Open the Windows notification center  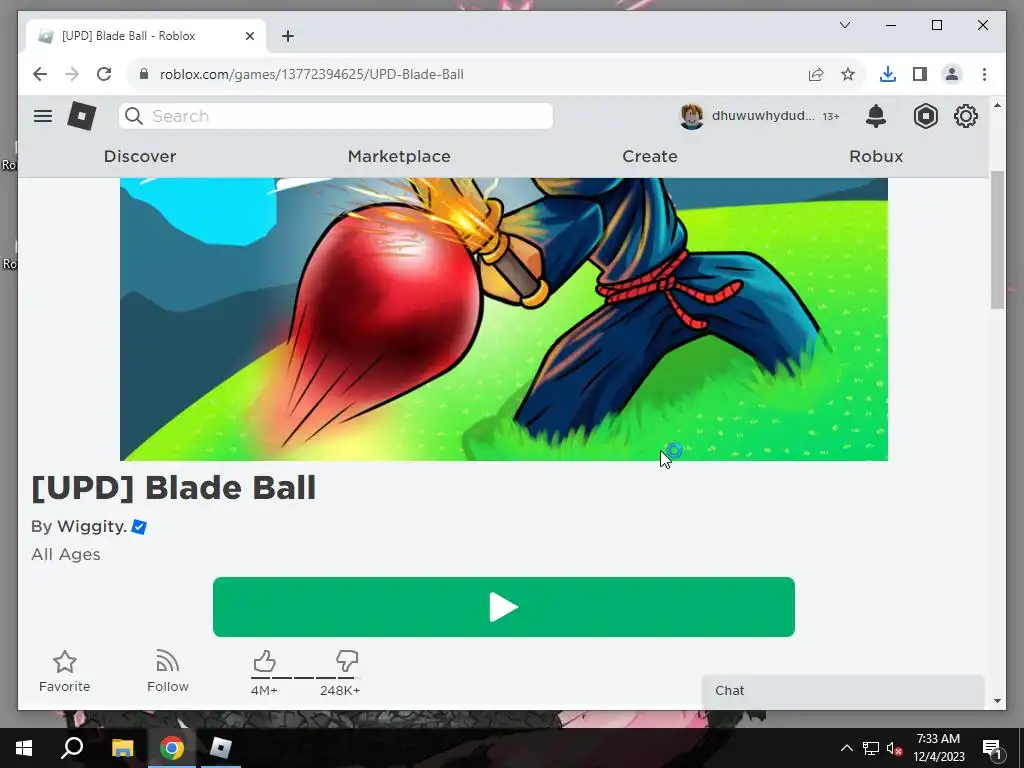coord(992,748)
